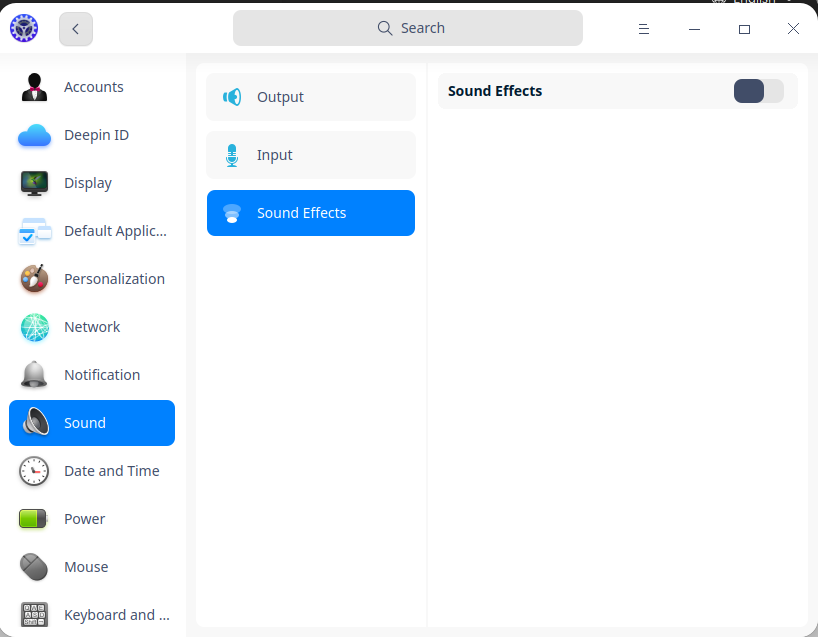Open the Accounts settings label
Viewport: 818px width, 637px height.
(94, 87)
